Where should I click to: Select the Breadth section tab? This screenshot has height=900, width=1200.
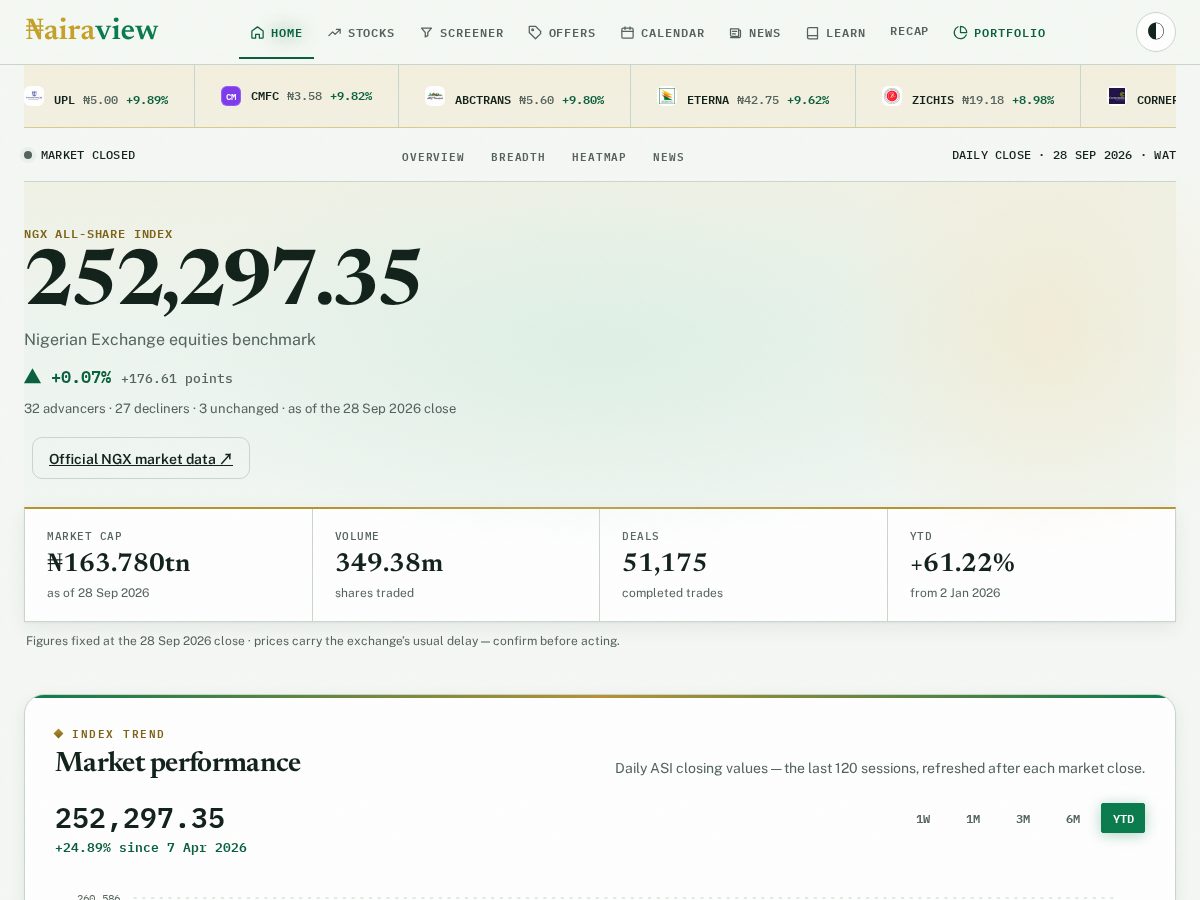pyautogui.click(x=518, y=157)
